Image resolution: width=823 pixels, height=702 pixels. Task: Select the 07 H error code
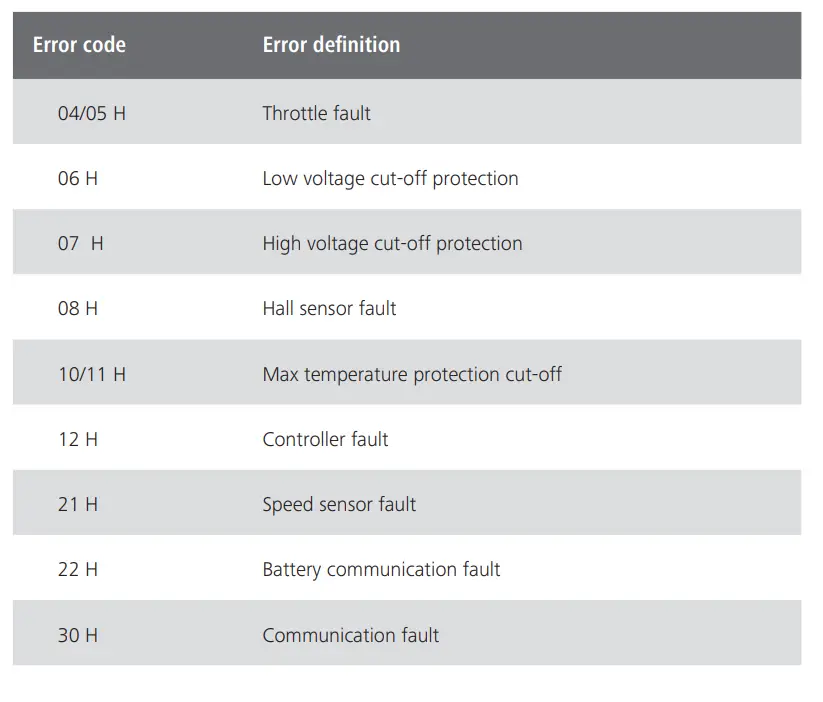click(x=80, y=244)
